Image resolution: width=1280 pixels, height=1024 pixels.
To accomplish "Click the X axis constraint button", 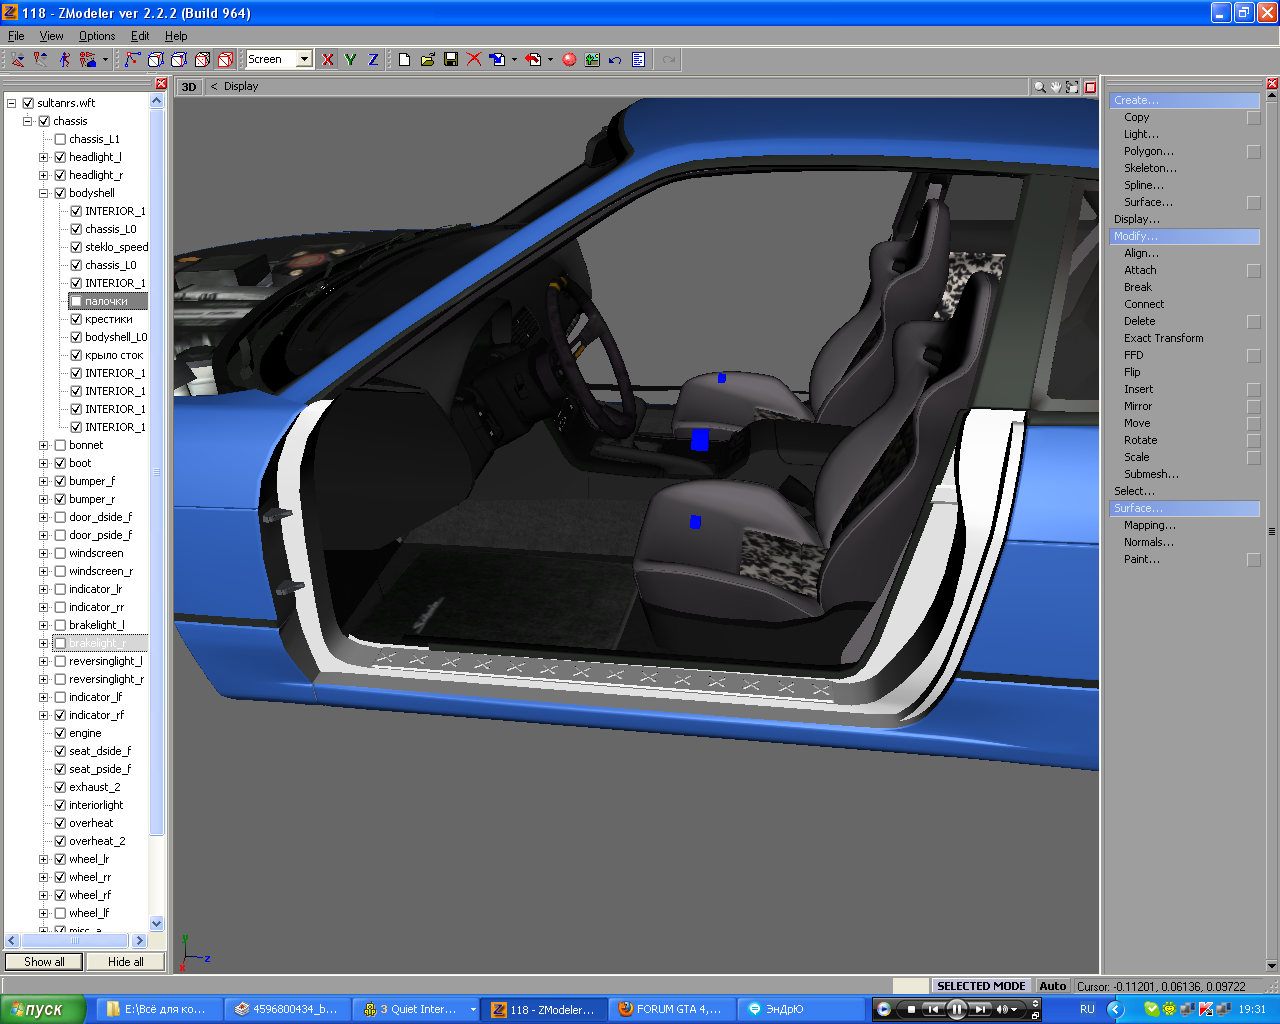I will click(327, 60).
